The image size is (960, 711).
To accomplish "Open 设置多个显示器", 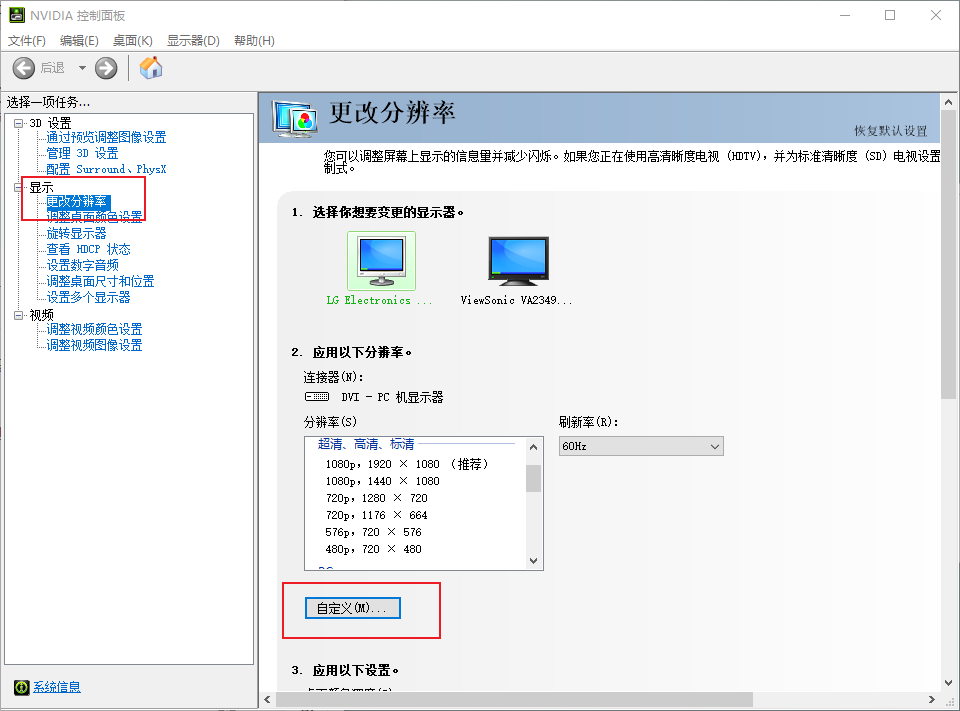I will pyautogui.click(x=89, y=297).
